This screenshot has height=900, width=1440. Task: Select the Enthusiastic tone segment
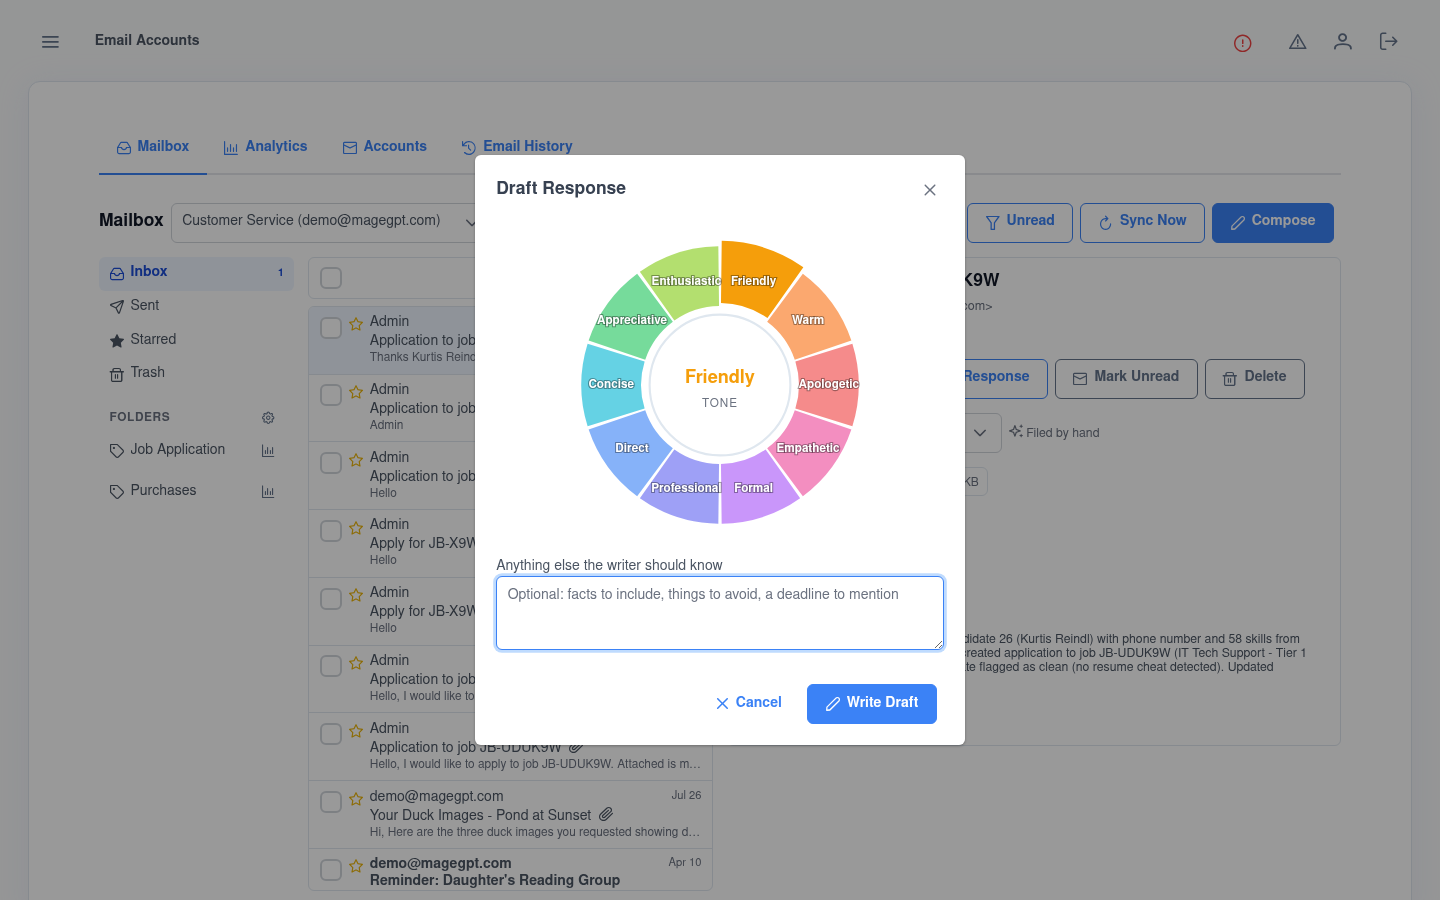click(683, 280)
